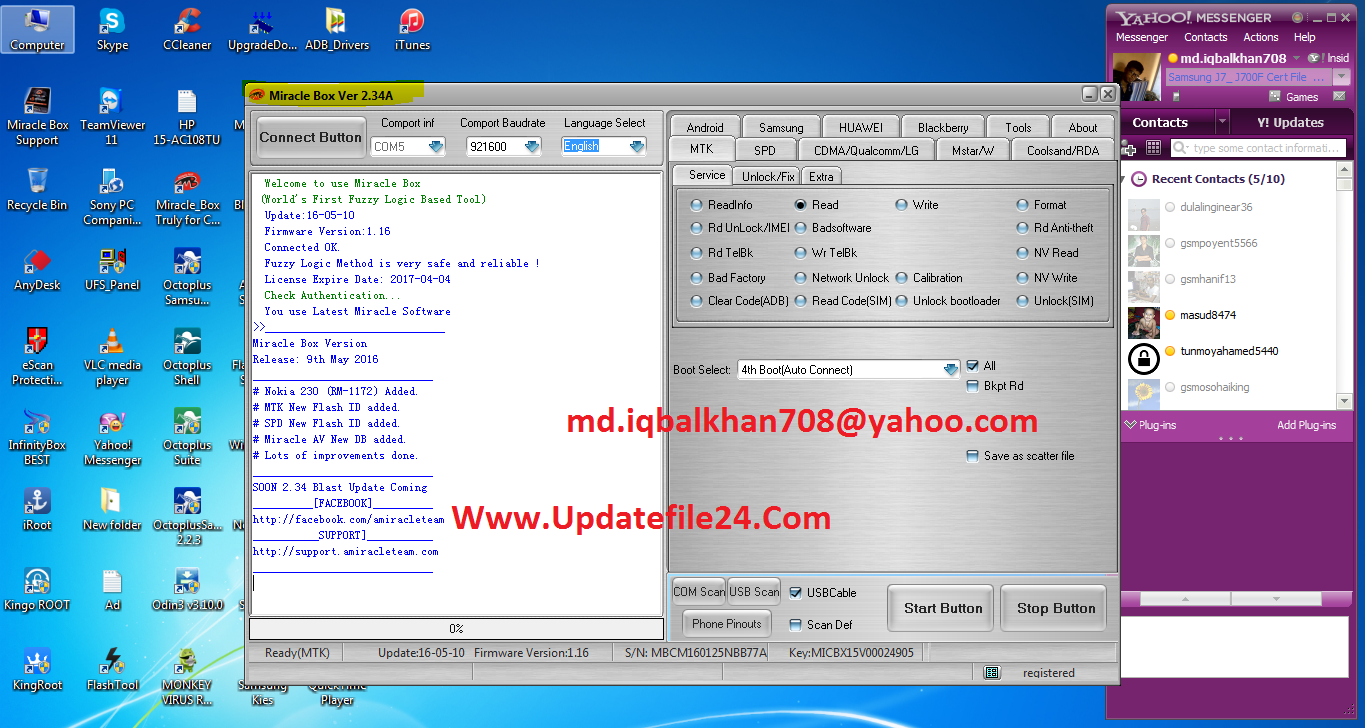Click the 0% progress bar
Screen dimensions: 1365x728
[456, 629]
